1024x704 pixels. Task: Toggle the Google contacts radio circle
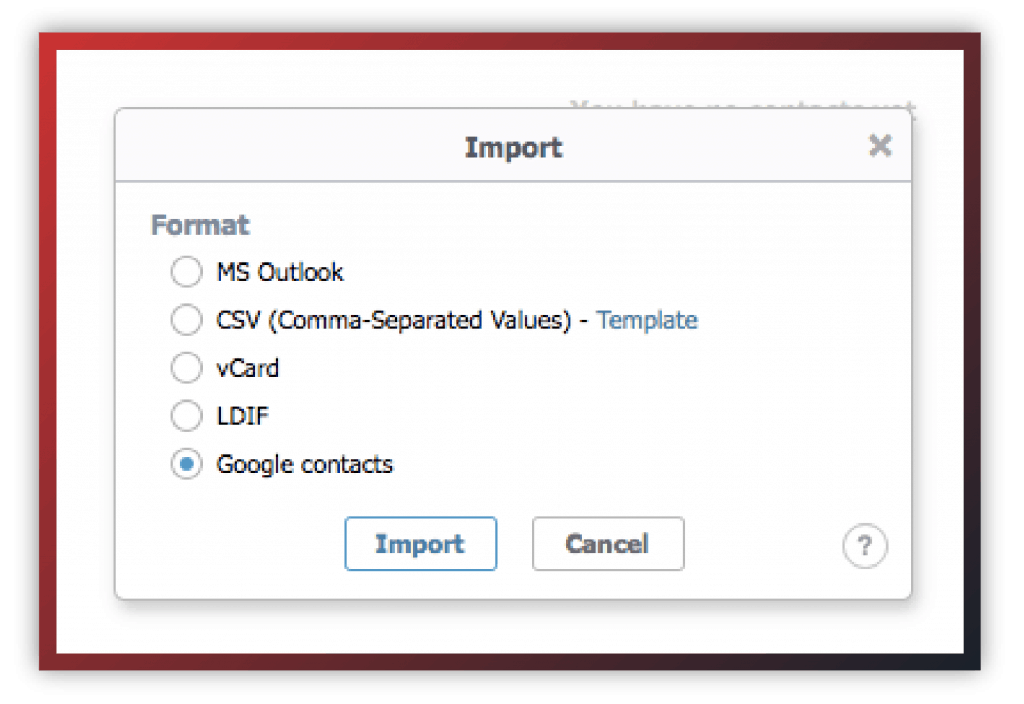coord(186,464)
